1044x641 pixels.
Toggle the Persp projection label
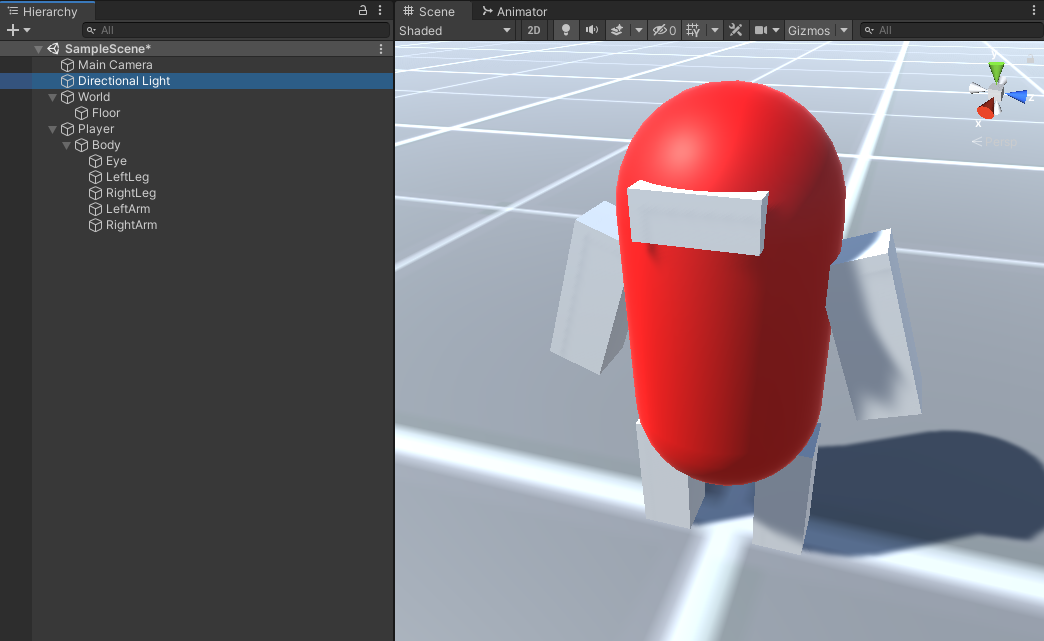click(x=994, y=142)
